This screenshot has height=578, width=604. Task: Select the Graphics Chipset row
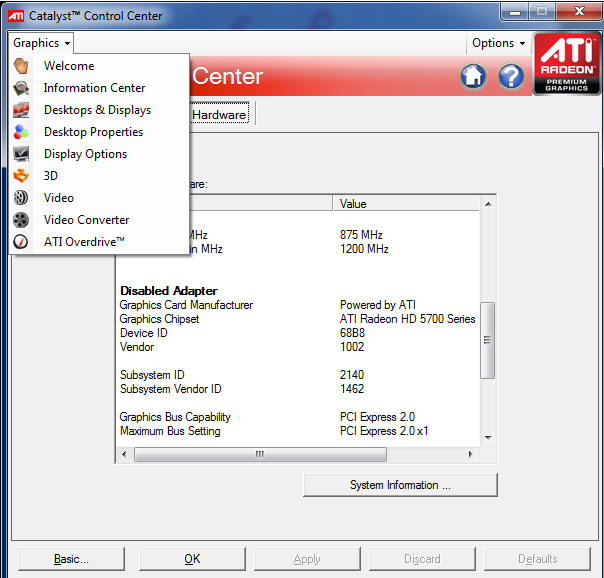[299, 319]
